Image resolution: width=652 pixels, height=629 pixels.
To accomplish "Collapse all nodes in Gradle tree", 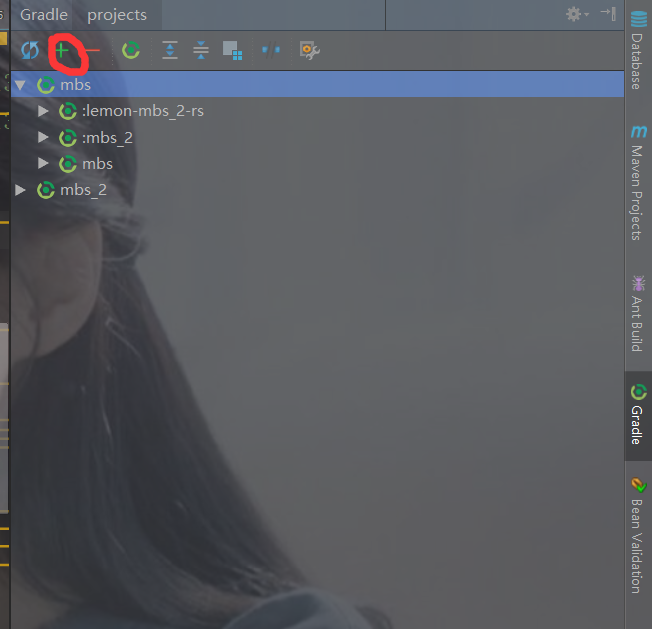I will pos(201,50).
